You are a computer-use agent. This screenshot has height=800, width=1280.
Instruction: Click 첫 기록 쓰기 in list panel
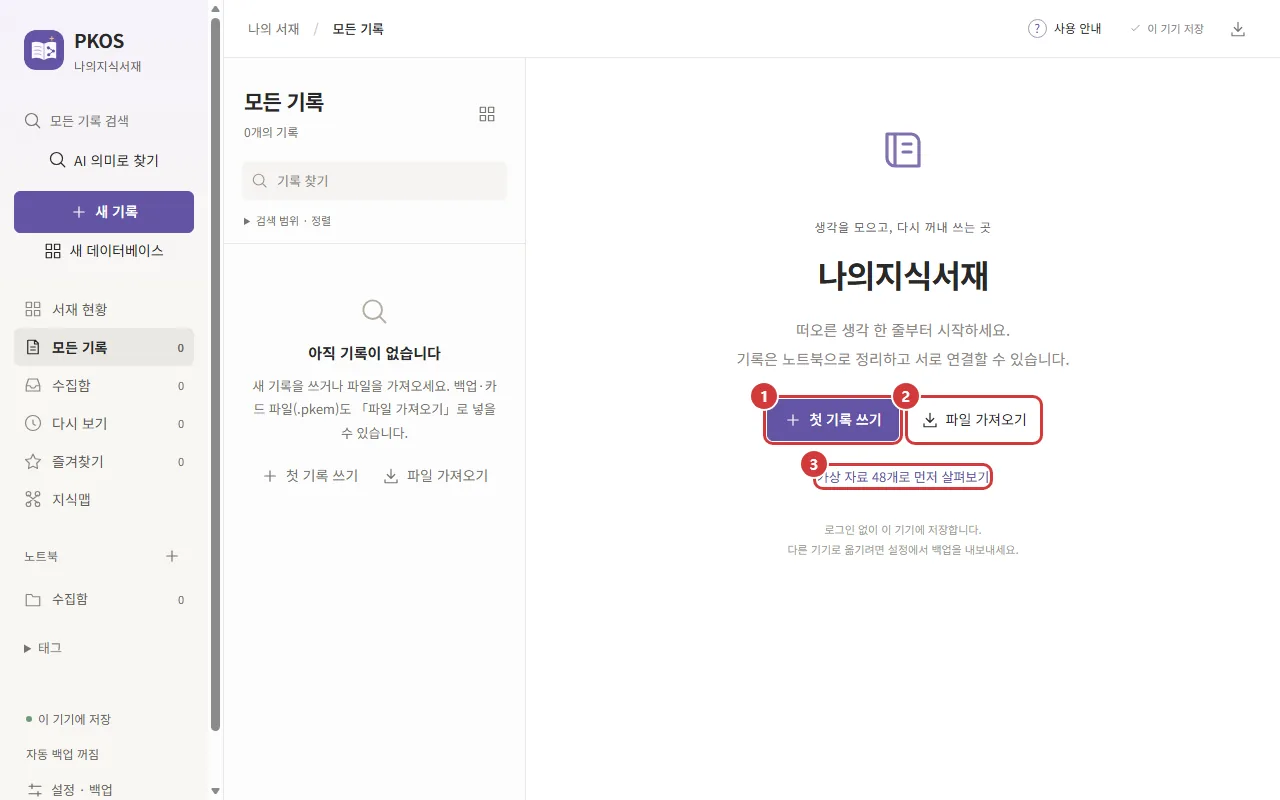[x=311, y=476]
